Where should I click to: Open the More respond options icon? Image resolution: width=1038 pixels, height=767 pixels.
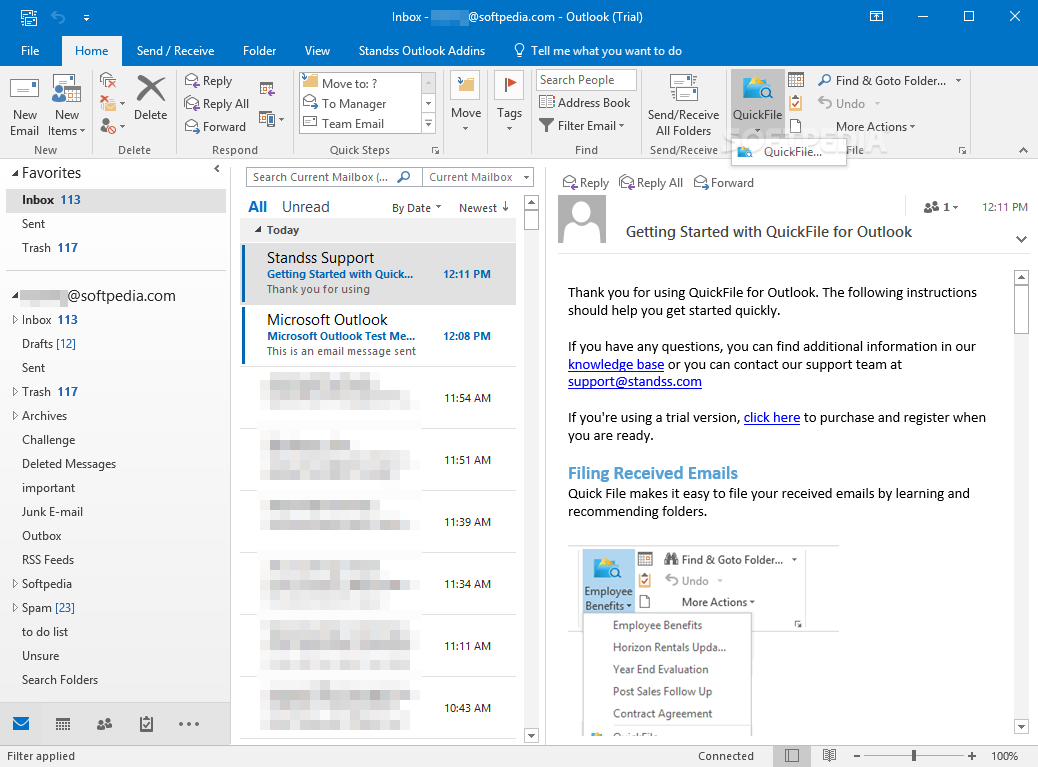point(271,119)
